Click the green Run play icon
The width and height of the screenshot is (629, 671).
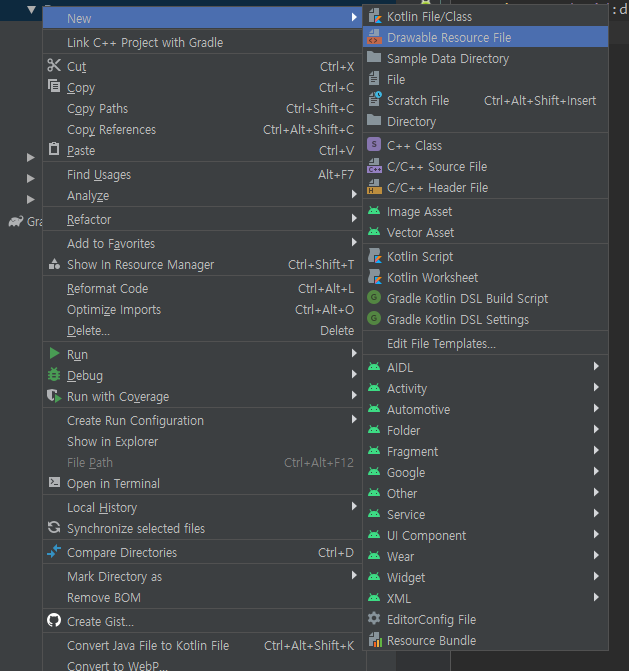point(54,353)
